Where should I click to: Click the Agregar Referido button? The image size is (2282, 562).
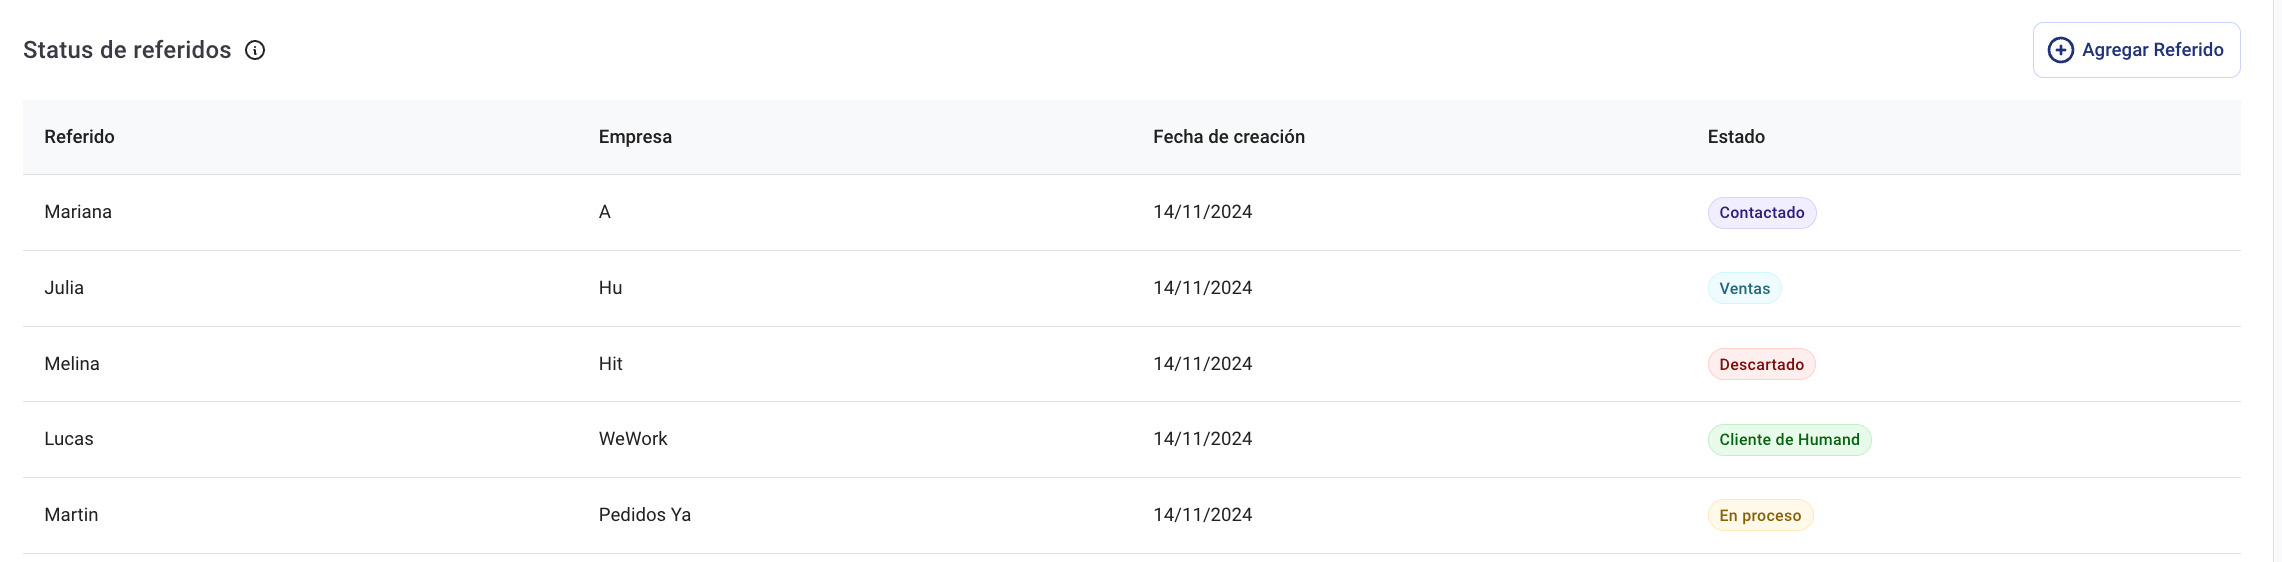click(2136, 50)
